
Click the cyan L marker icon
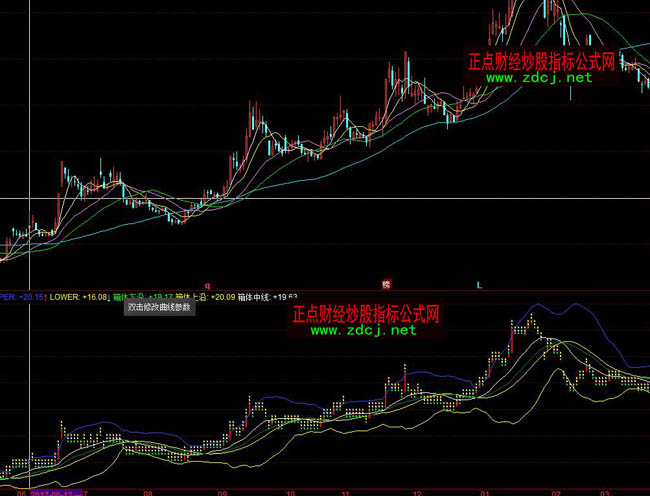pos(478,285)
